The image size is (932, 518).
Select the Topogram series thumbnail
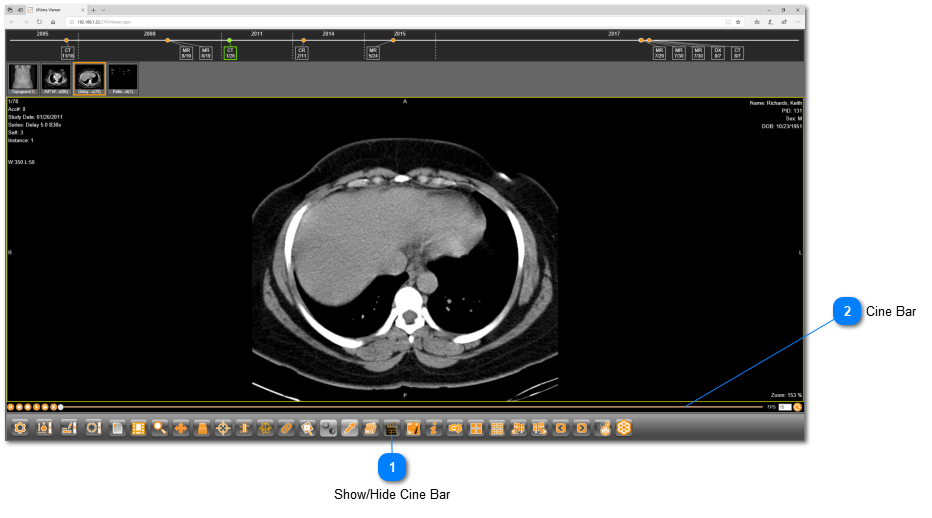pyautogui.click(x=23, y=79)
